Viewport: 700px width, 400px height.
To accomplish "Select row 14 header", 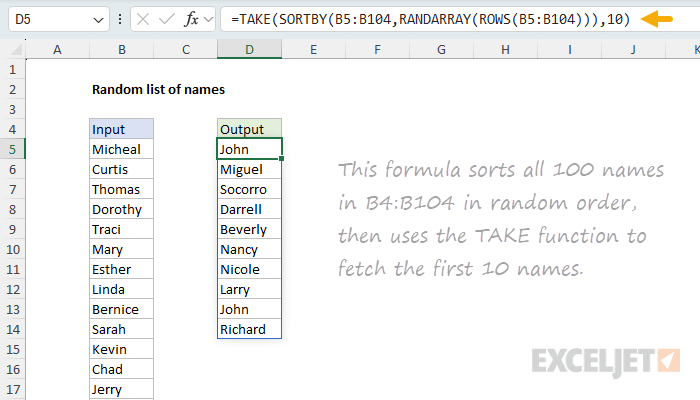I will point(12,329).
